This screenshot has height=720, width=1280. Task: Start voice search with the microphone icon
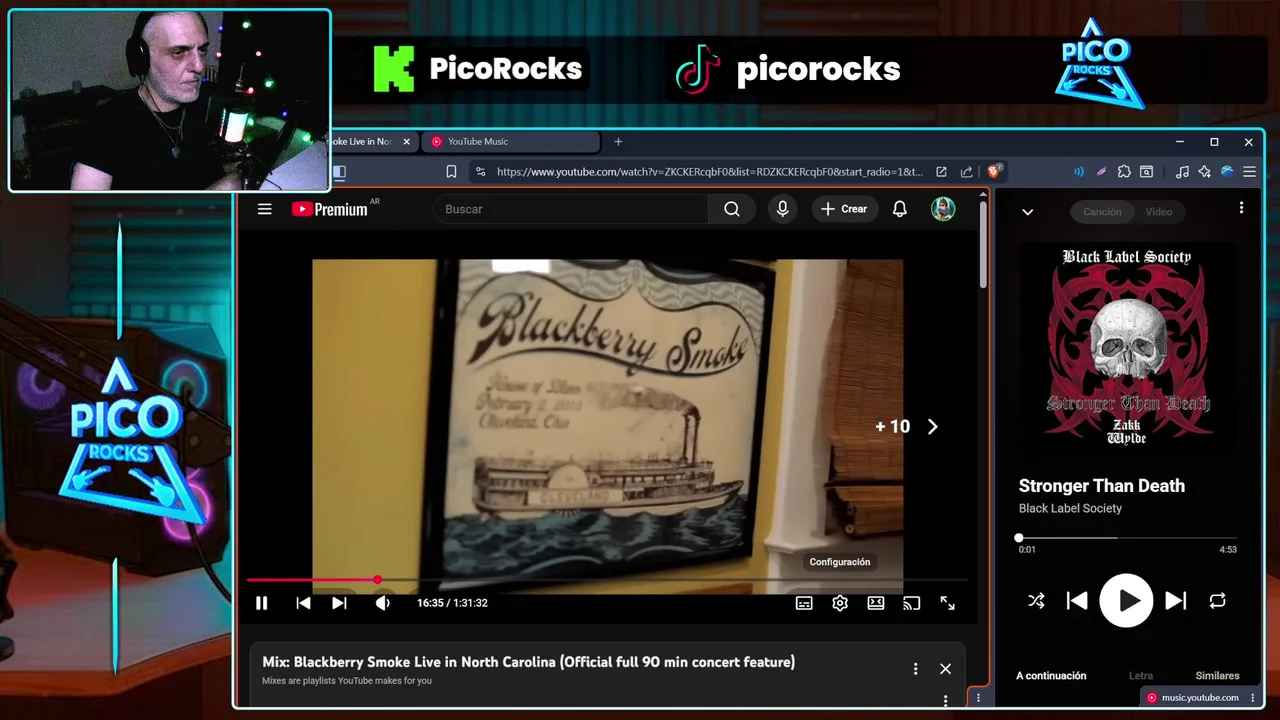point(783,209)
